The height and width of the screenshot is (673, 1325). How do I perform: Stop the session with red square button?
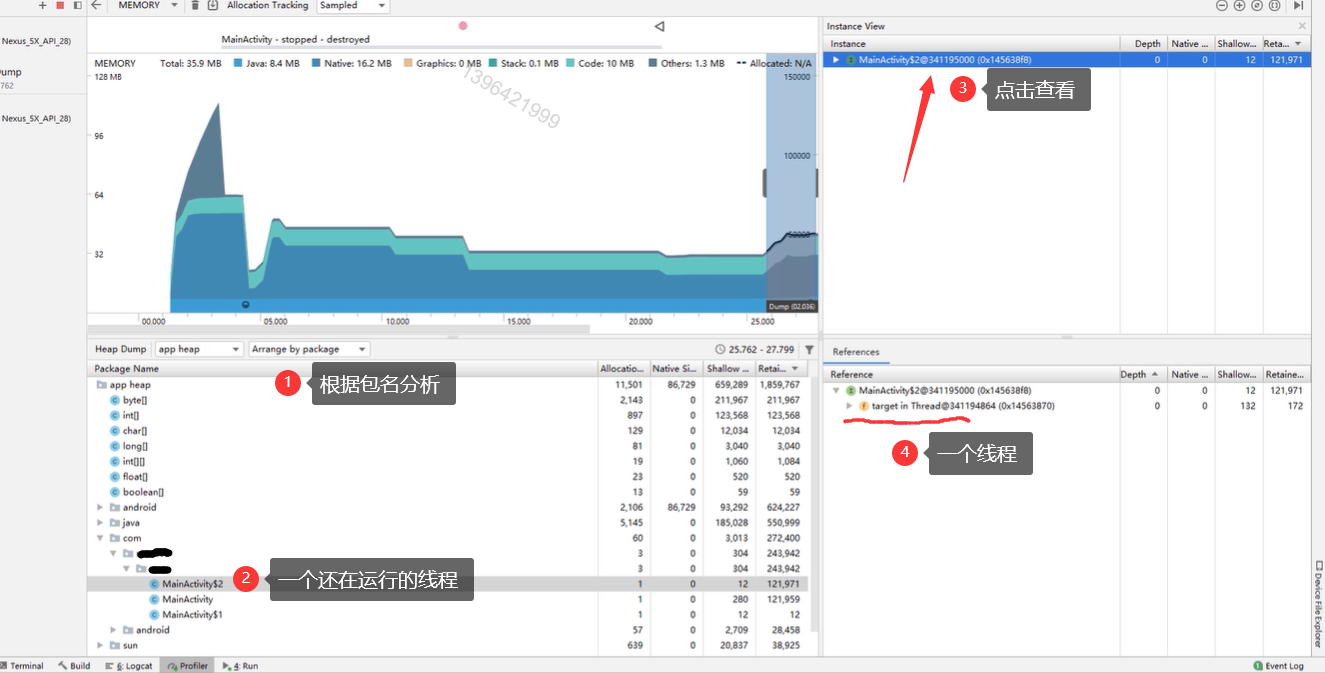(60, 5)
